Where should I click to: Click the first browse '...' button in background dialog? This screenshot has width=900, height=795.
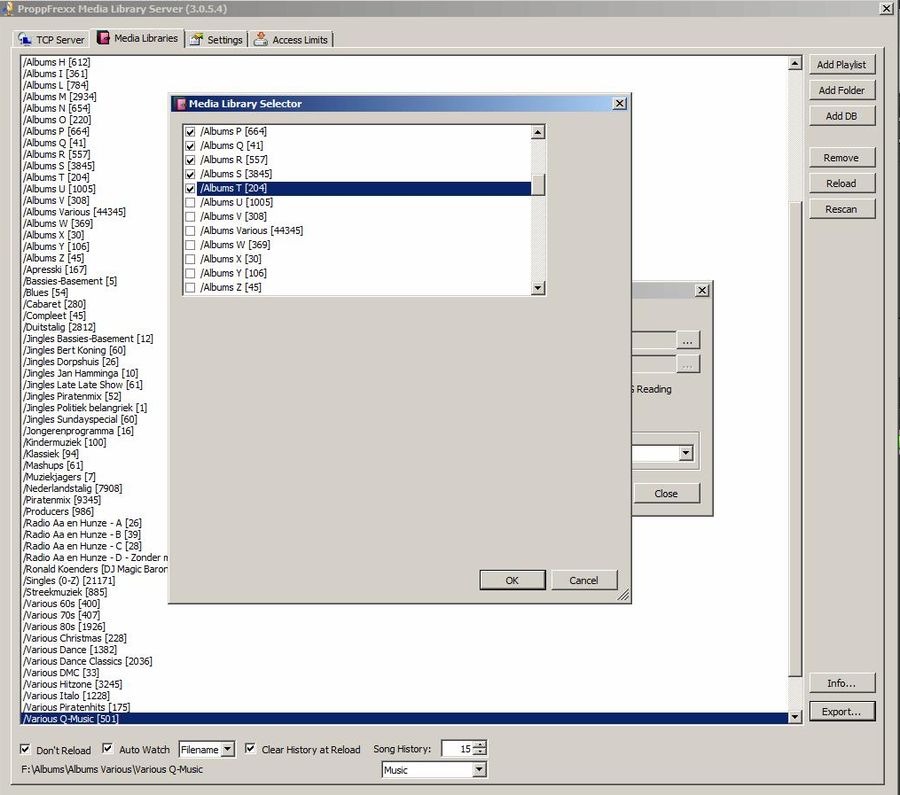coord(688,340)
